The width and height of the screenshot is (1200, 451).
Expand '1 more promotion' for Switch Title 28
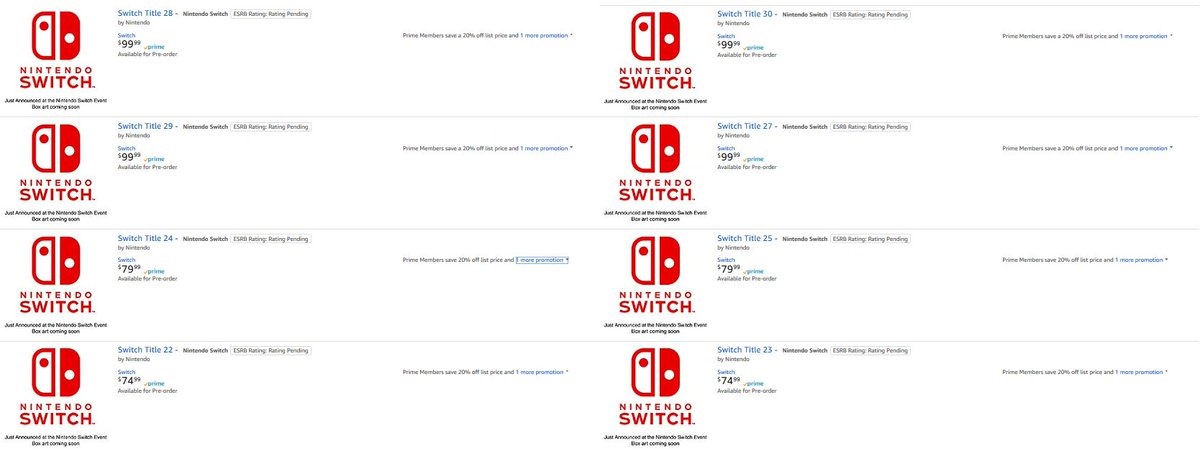[x=543, y=35]
